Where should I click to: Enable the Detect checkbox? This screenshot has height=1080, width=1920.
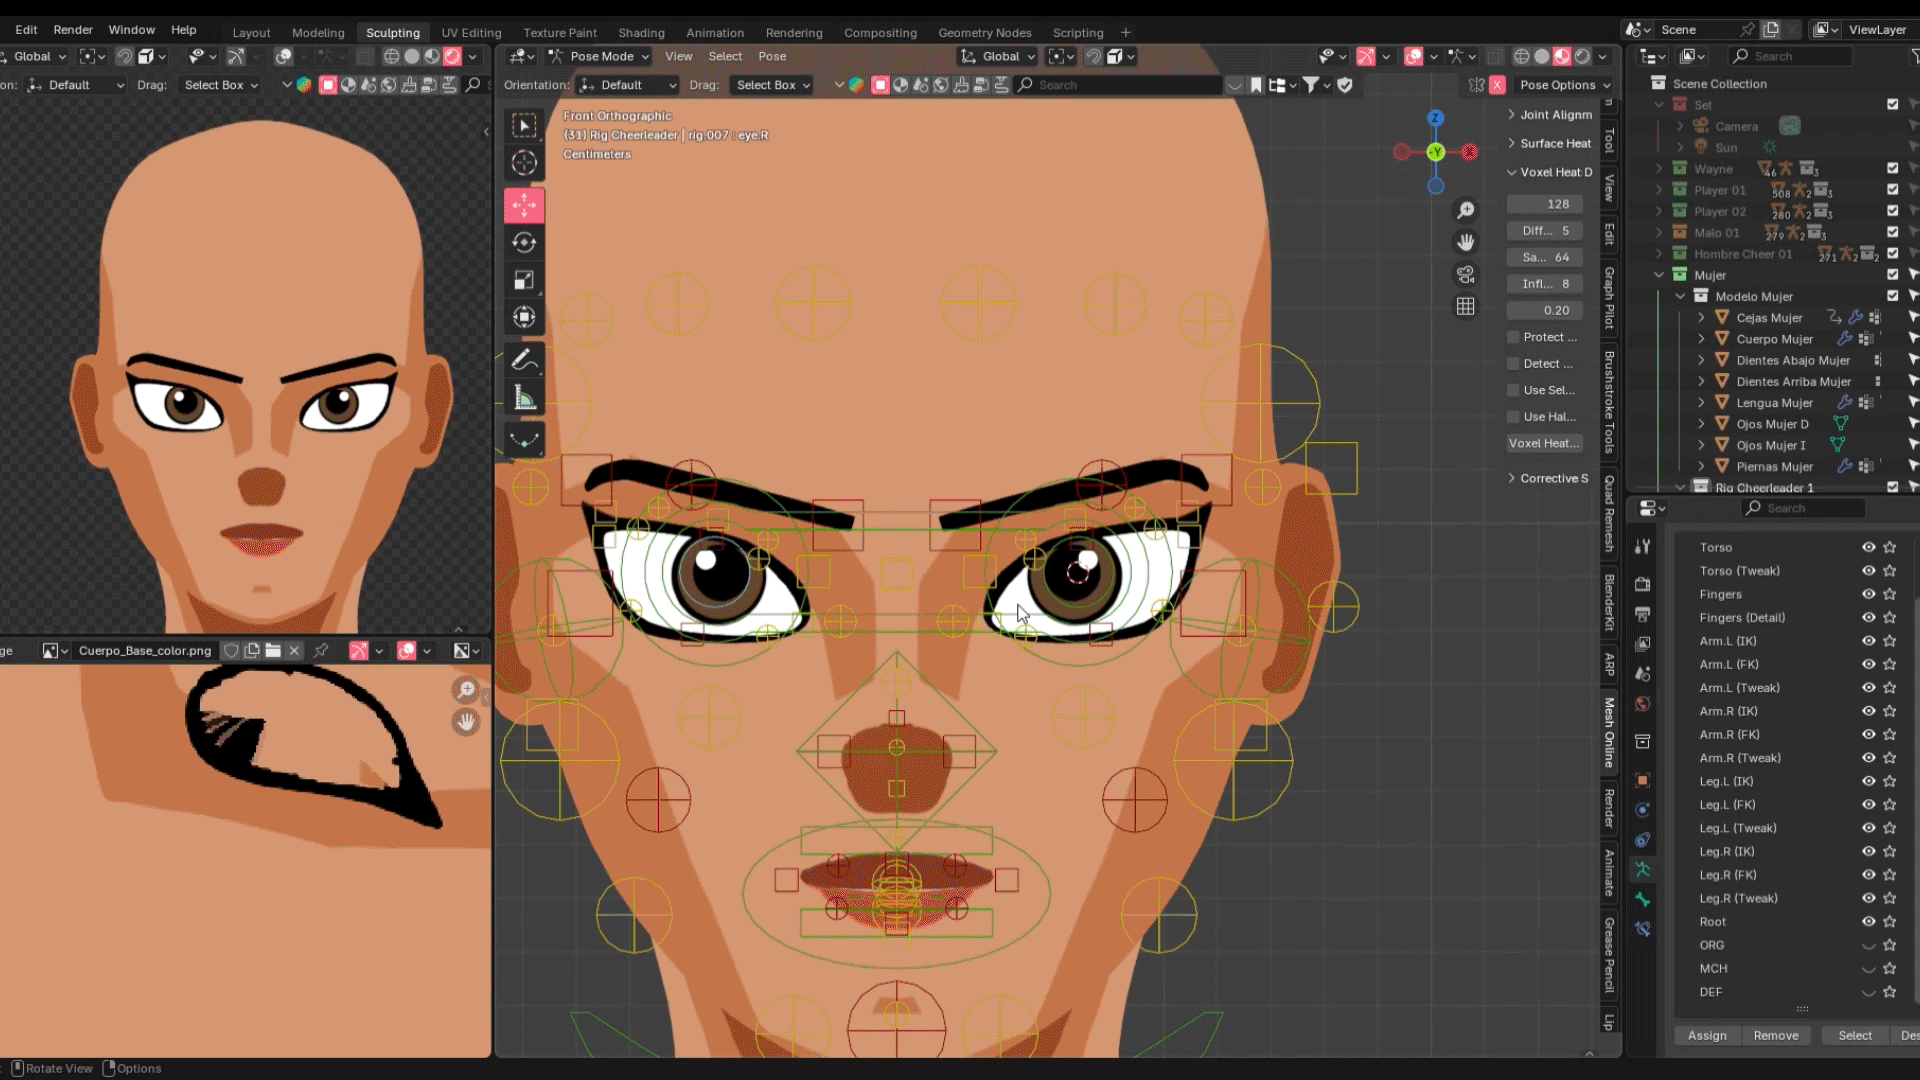coord(1514,364)
